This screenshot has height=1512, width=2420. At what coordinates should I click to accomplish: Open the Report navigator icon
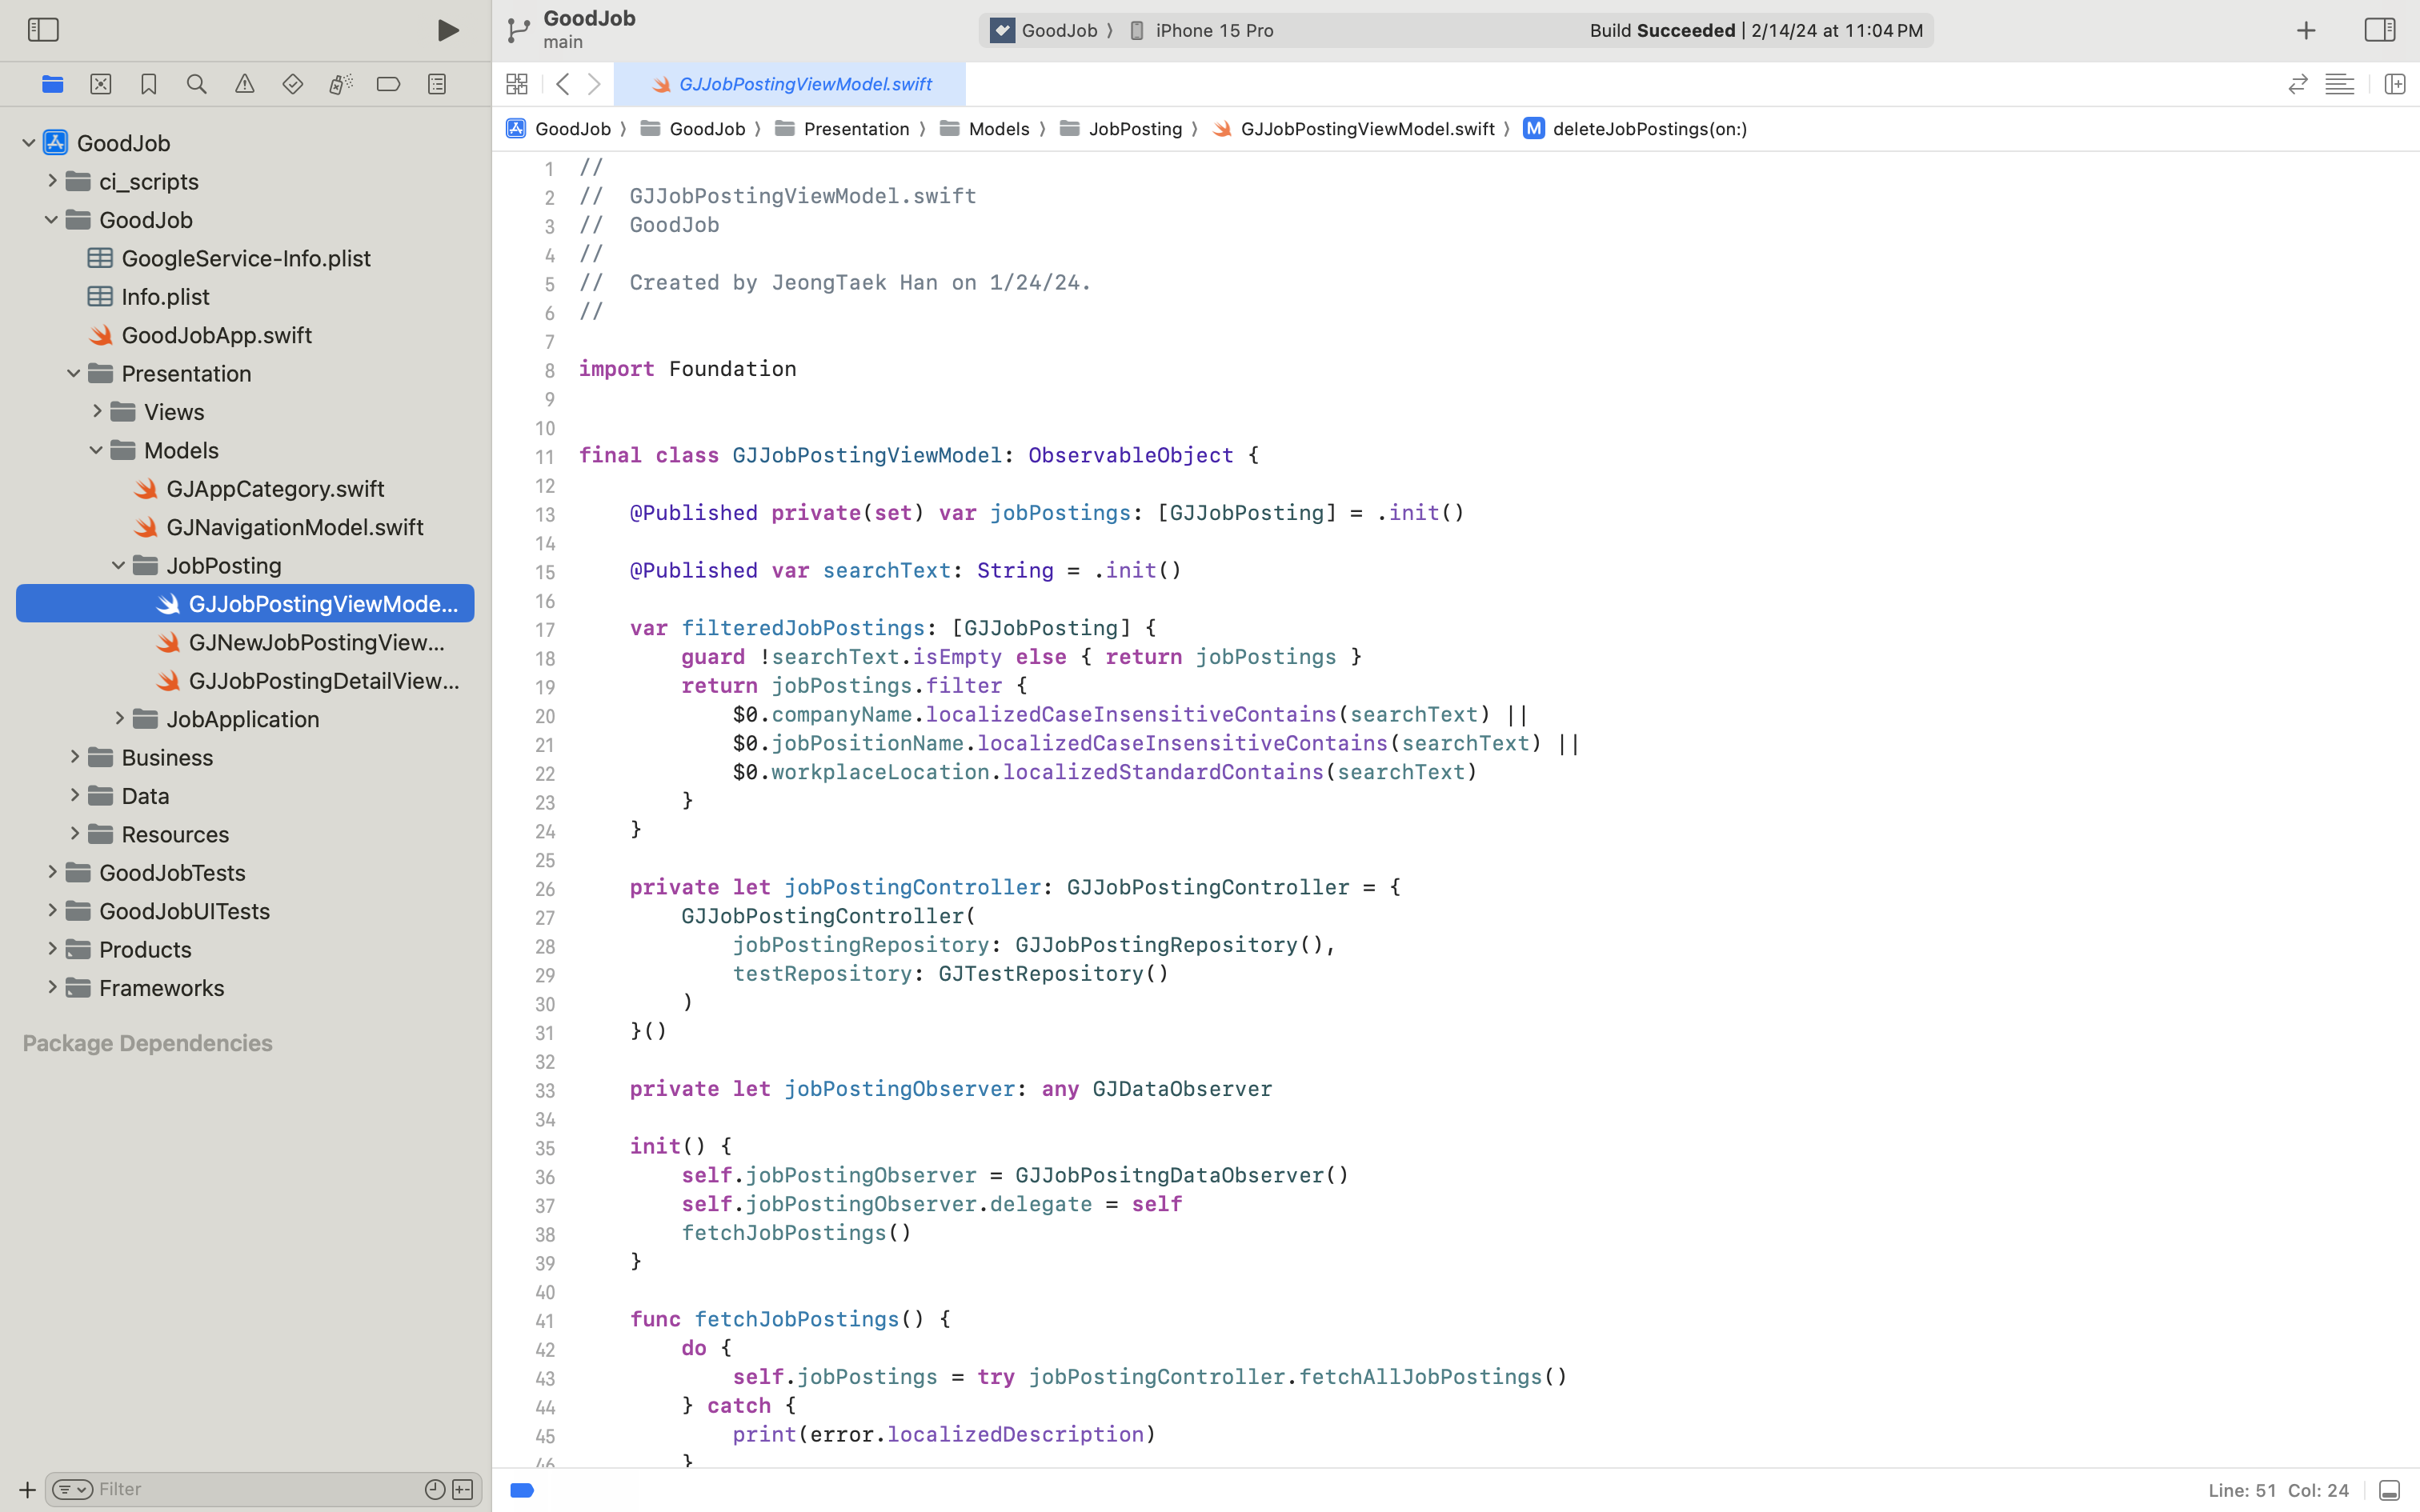coord(437,84)
